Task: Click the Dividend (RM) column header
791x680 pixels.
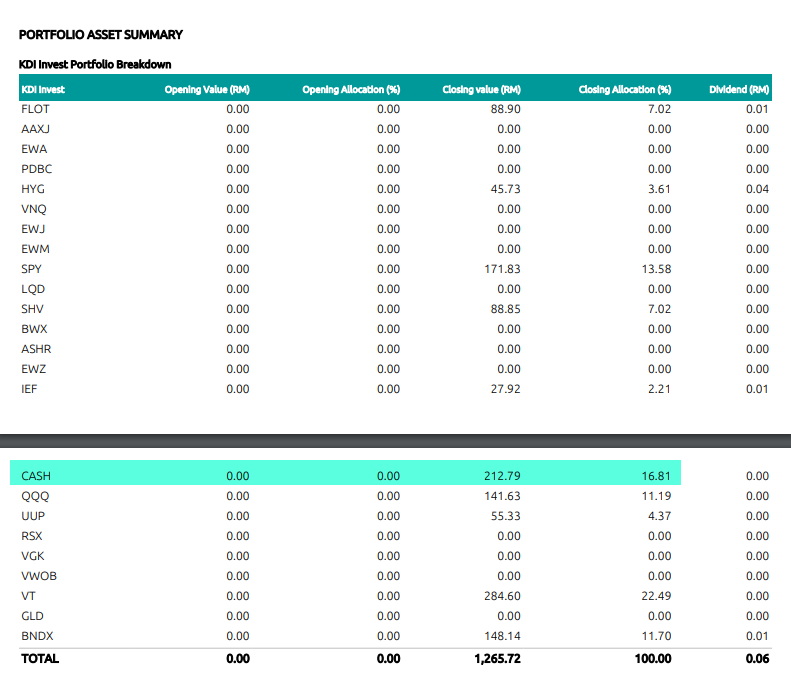Action: click(739, 89)
